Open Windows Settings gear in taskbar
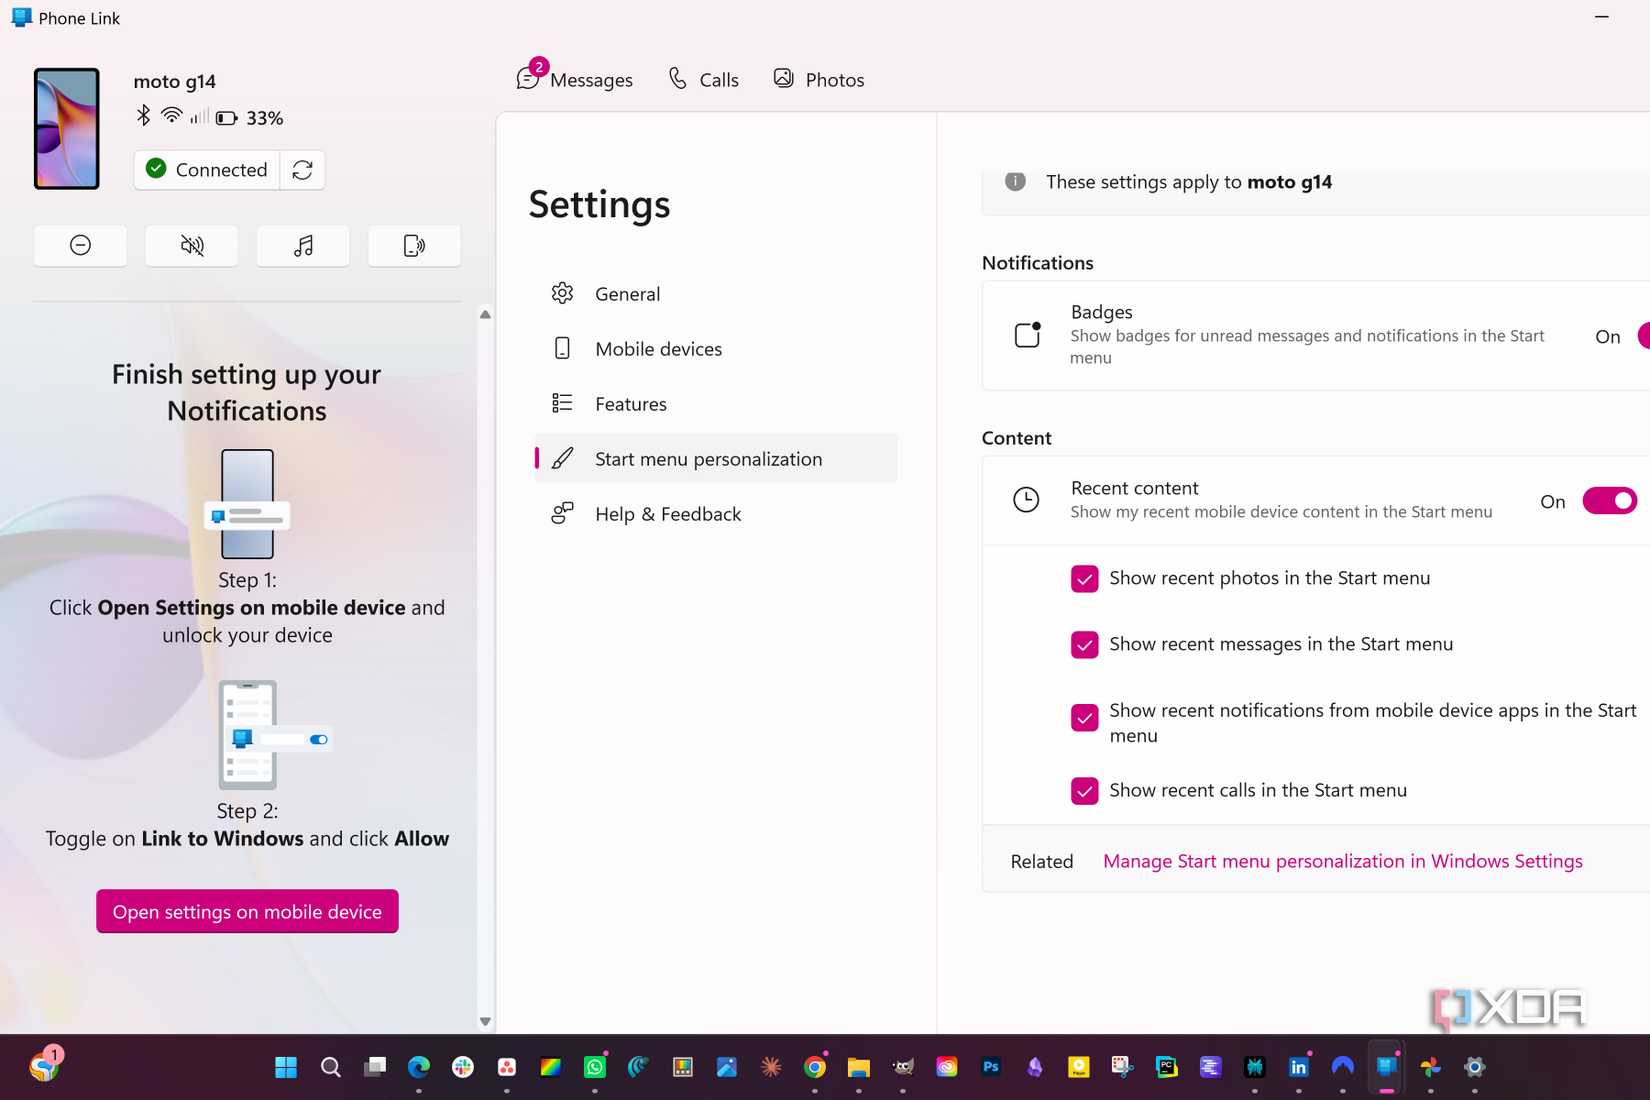Image resolution: width=1650 pixels, height=1100 pixels. 1475,1067
